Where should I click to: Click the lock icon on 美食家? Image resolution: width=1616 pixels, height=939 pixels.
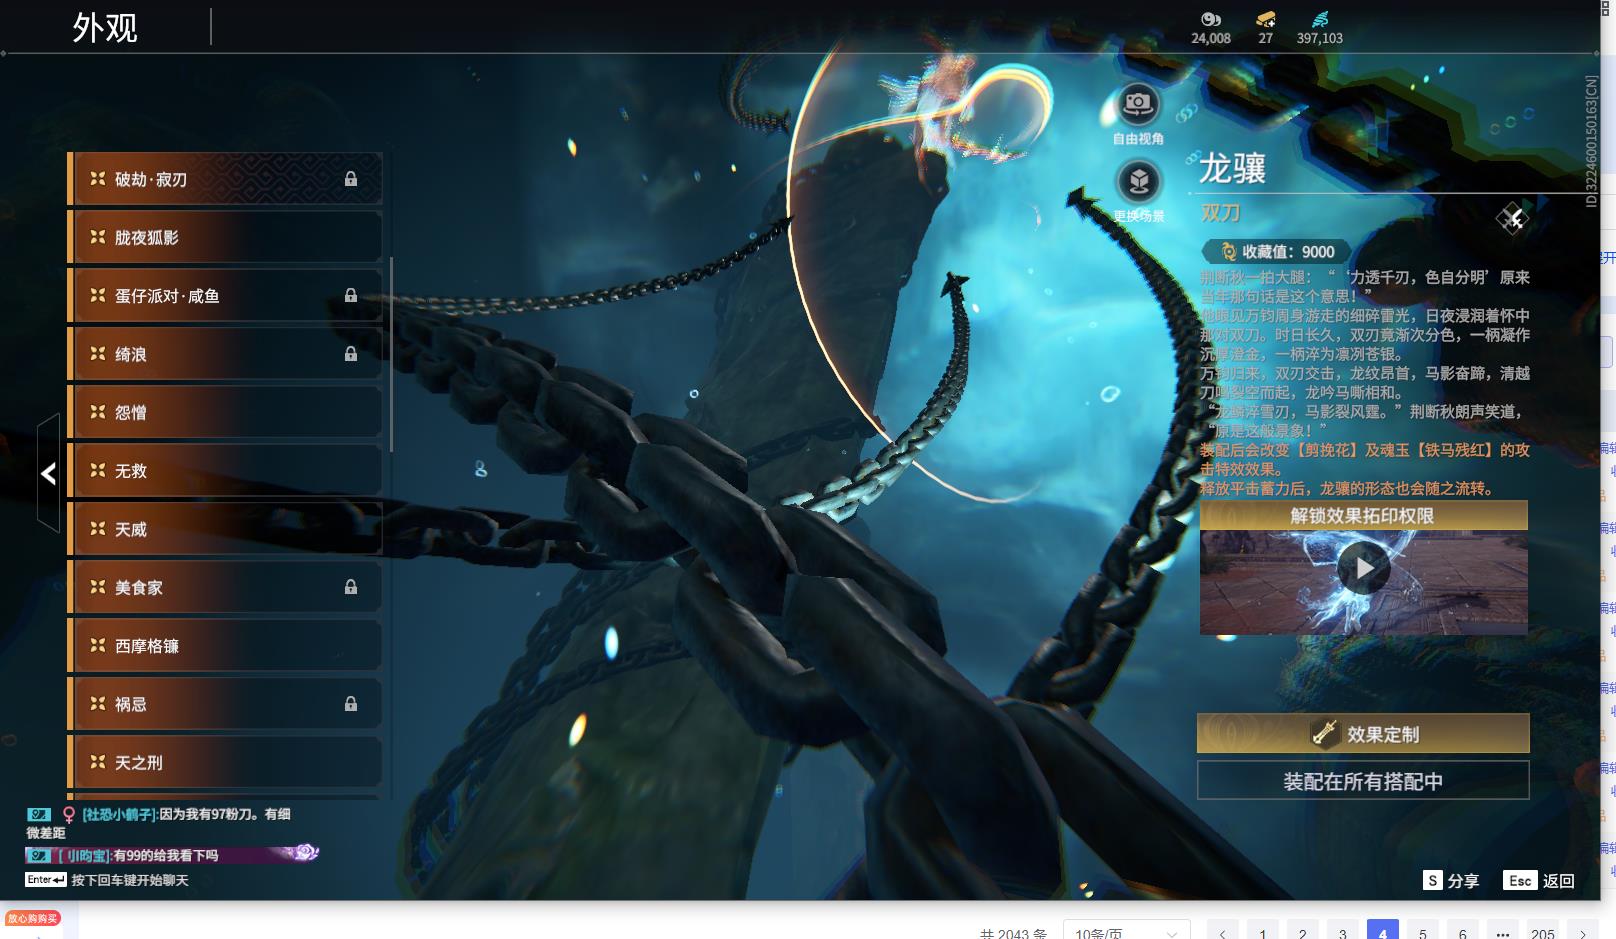tap(351, 587)
